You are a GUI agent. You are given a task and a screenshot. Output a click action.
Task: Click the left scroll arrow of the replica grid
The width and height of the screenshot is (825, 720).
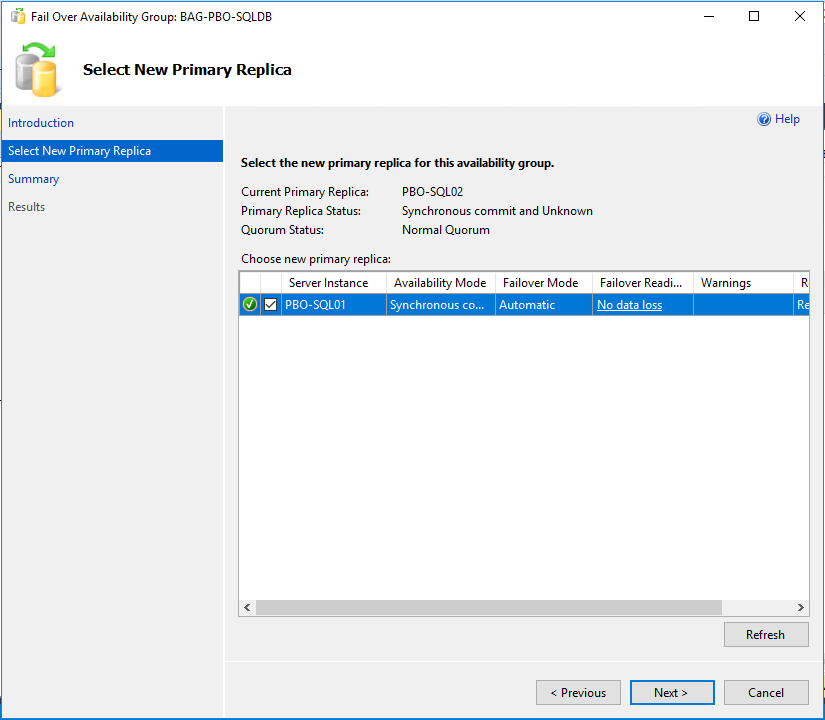pyautogui.click(x=247, y=607)
